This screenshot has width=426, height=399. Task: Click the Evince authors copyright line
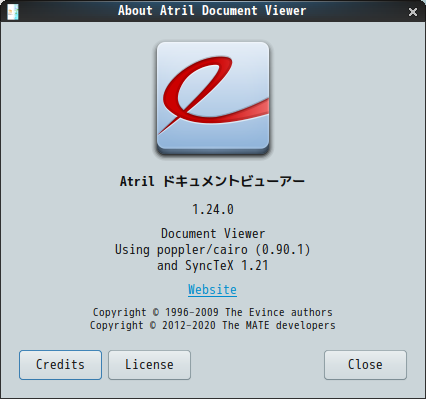213,312
